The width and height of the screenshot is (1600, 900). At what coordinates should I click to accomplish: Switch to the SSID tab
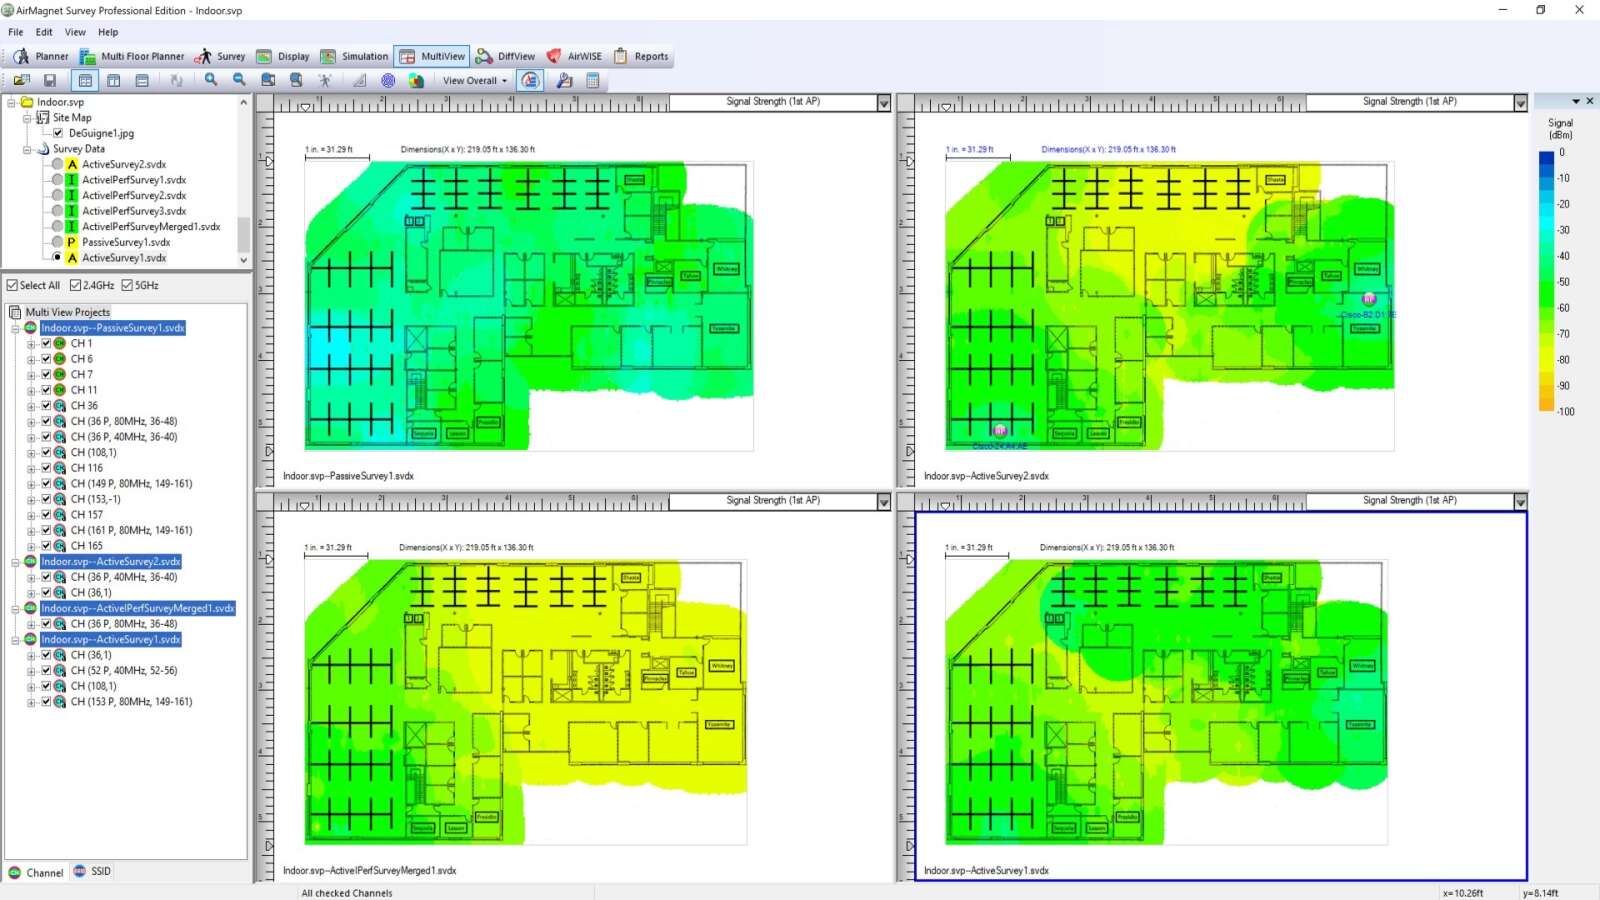(x=92, y=872)
